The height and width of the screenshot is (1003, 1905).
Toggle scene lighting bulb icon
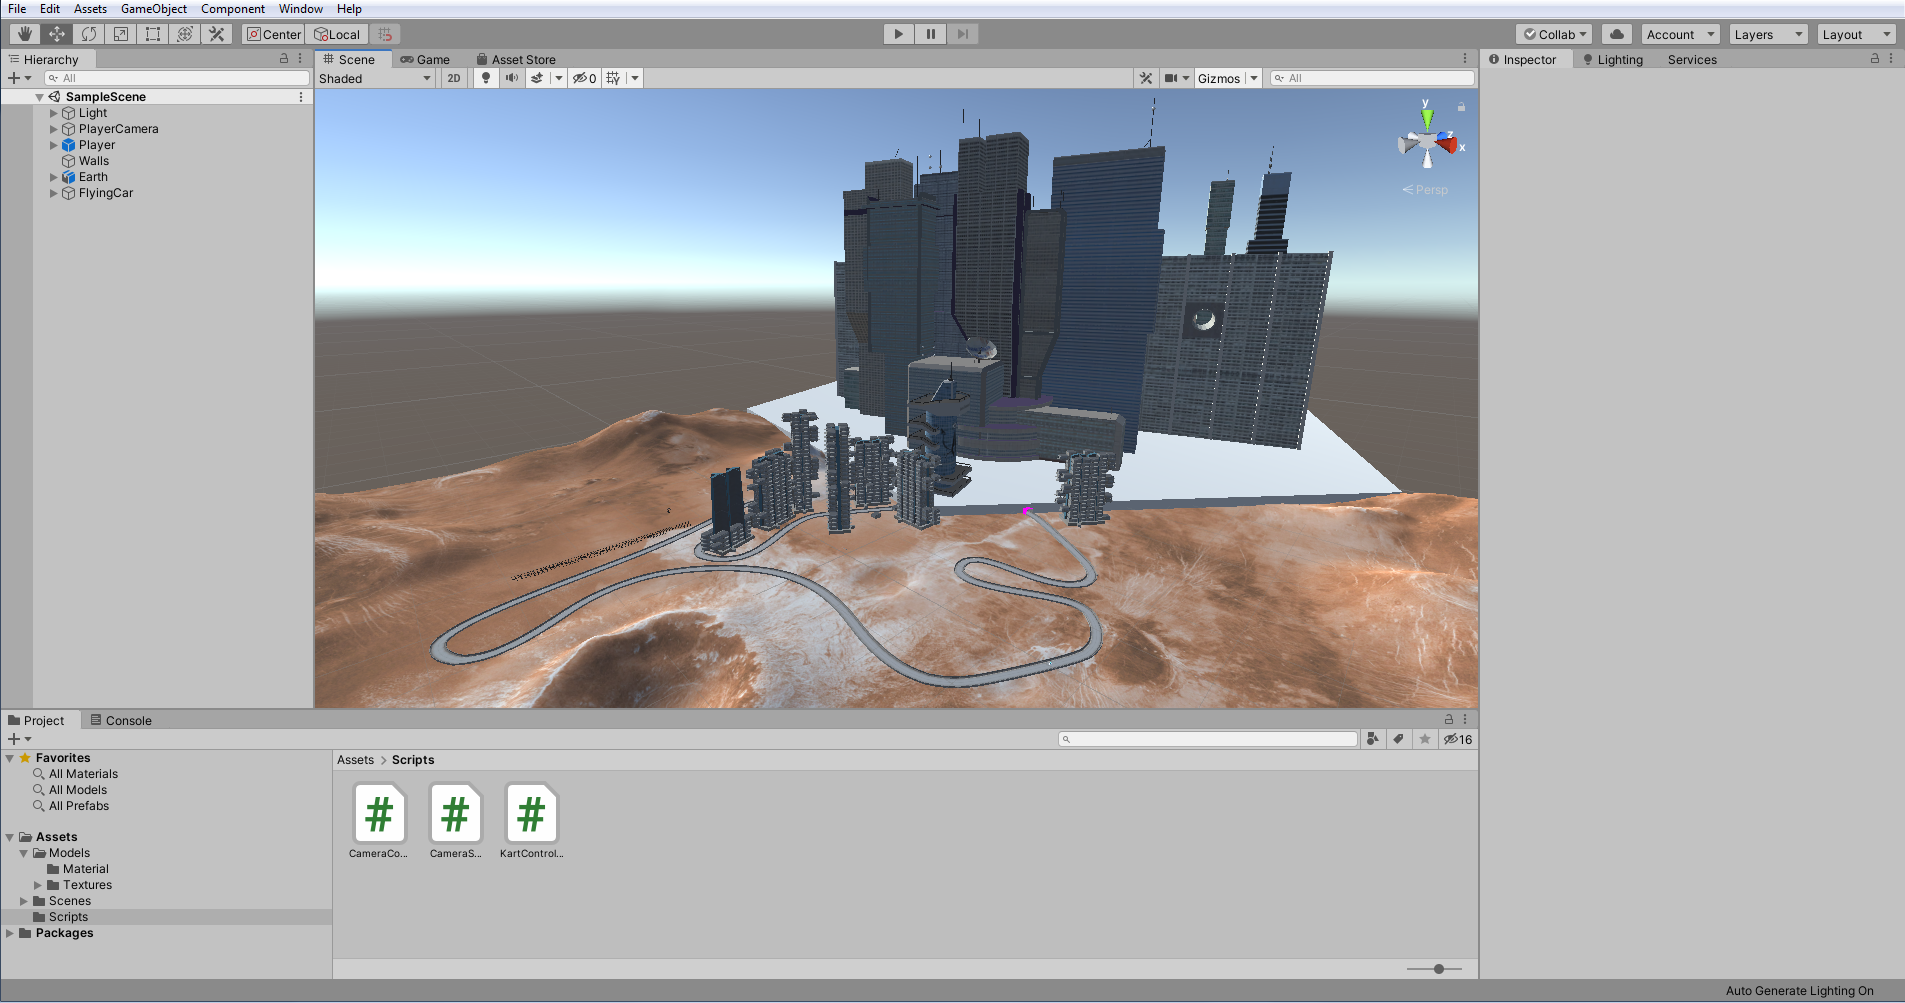486,78
